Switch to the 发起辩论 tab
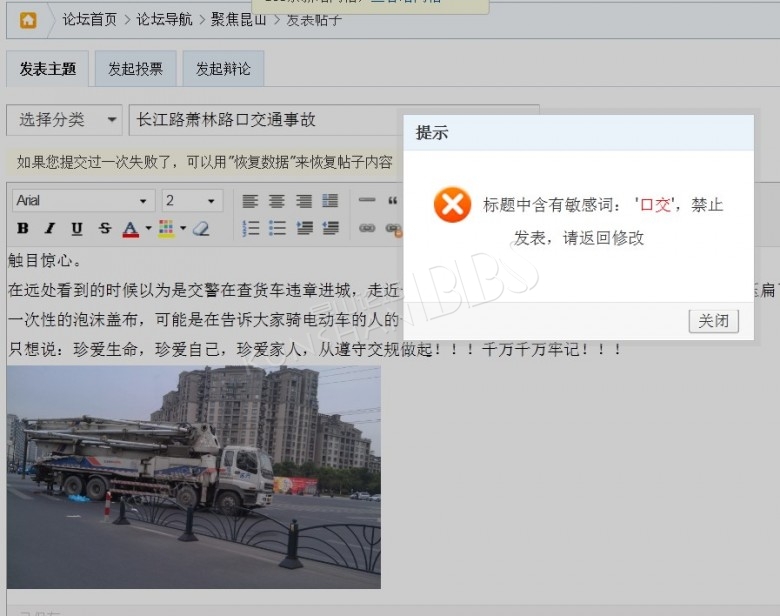The height and width of the screenshot is (616, 780). (x=223, y=69)
